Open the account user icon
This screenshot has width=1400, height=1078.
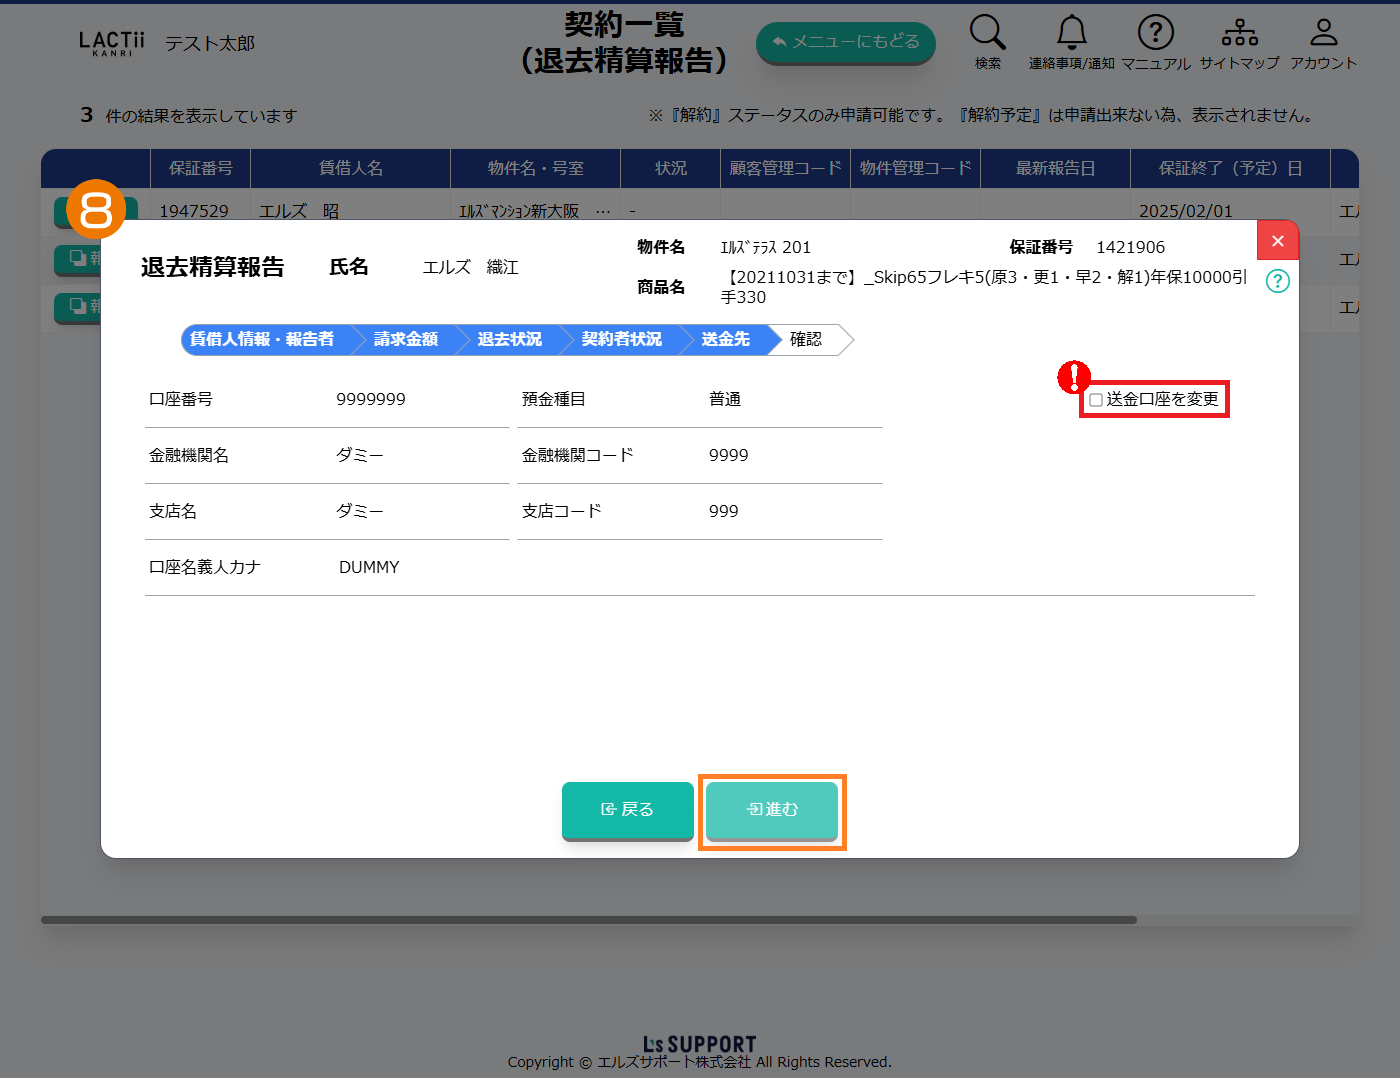click(1323, 33)
